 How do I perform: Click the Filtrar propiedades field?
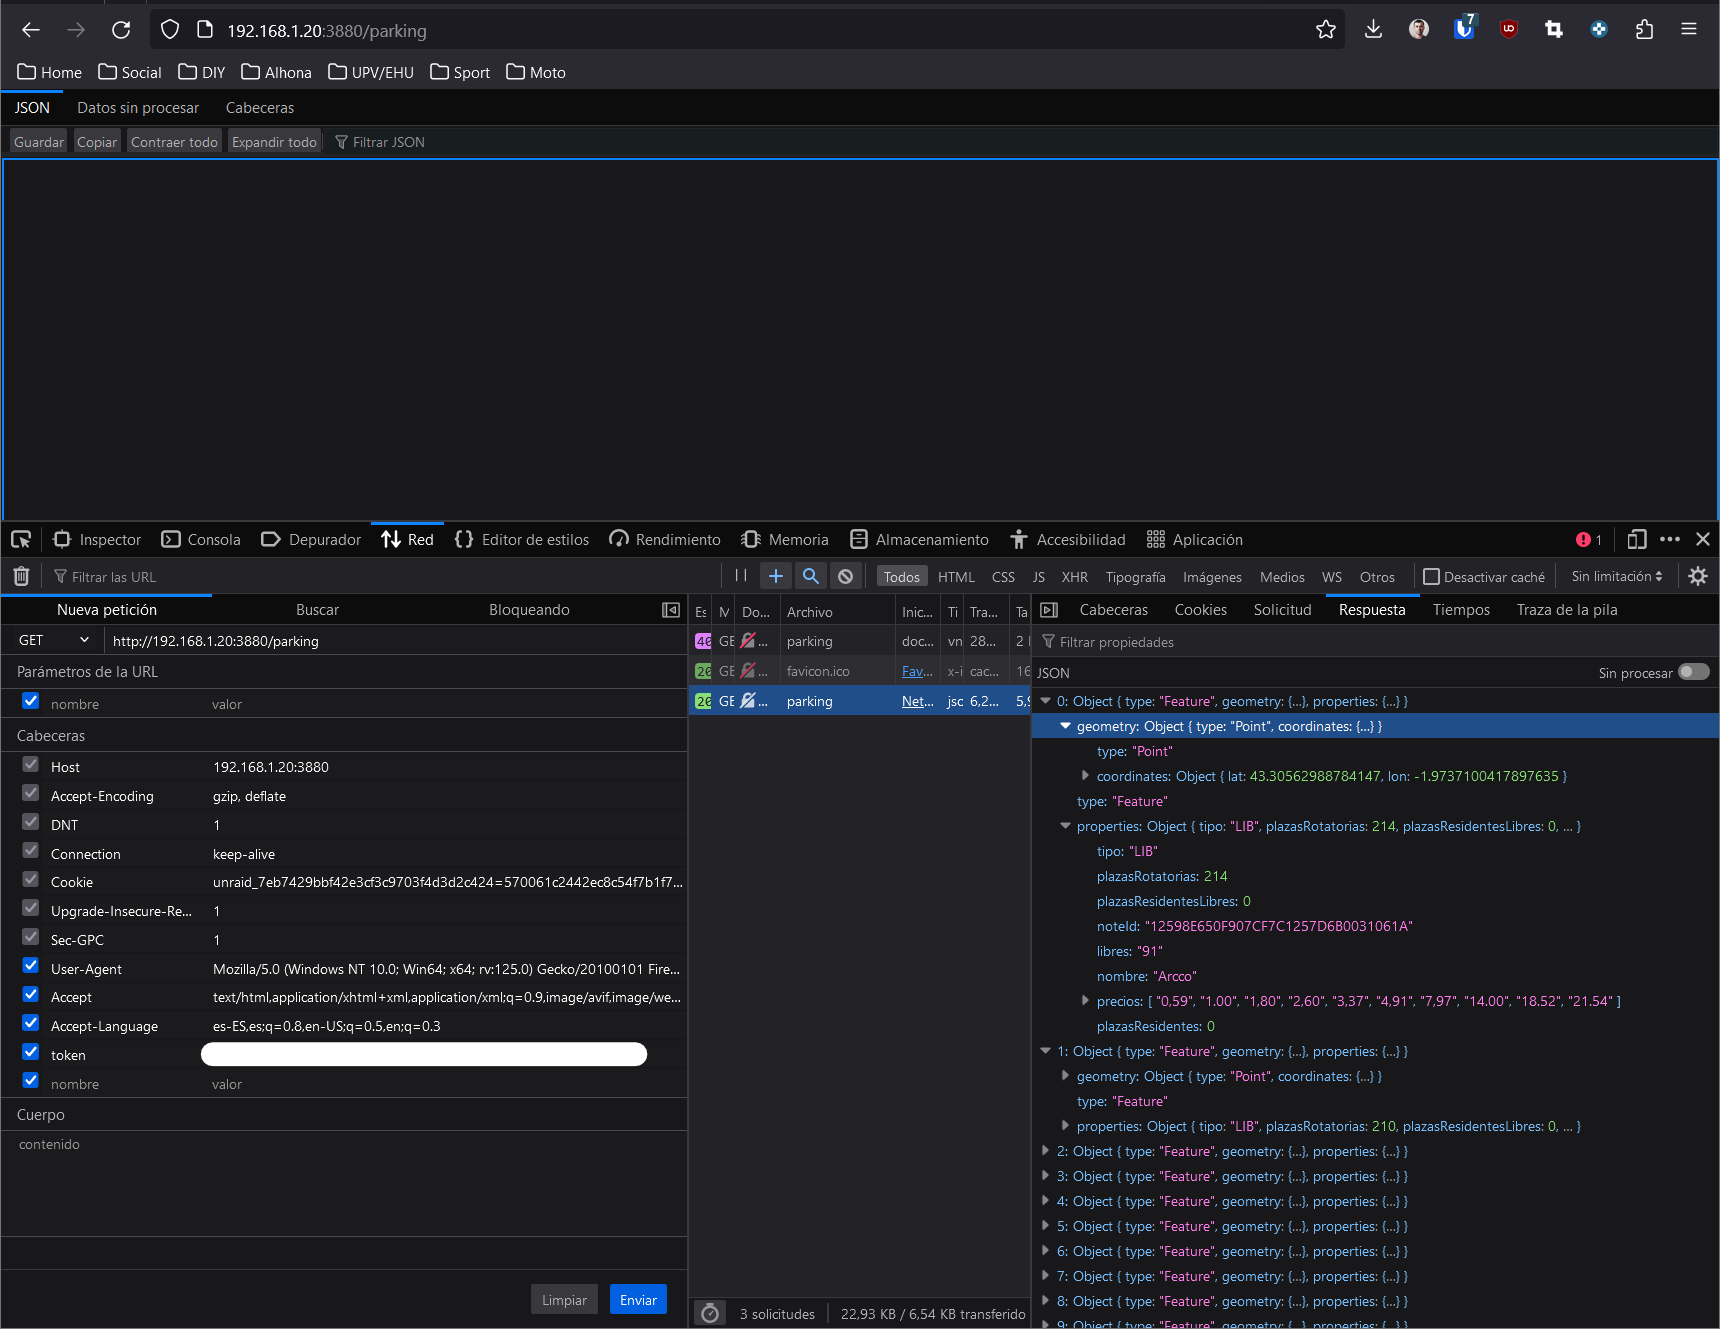coord(1375,642)
